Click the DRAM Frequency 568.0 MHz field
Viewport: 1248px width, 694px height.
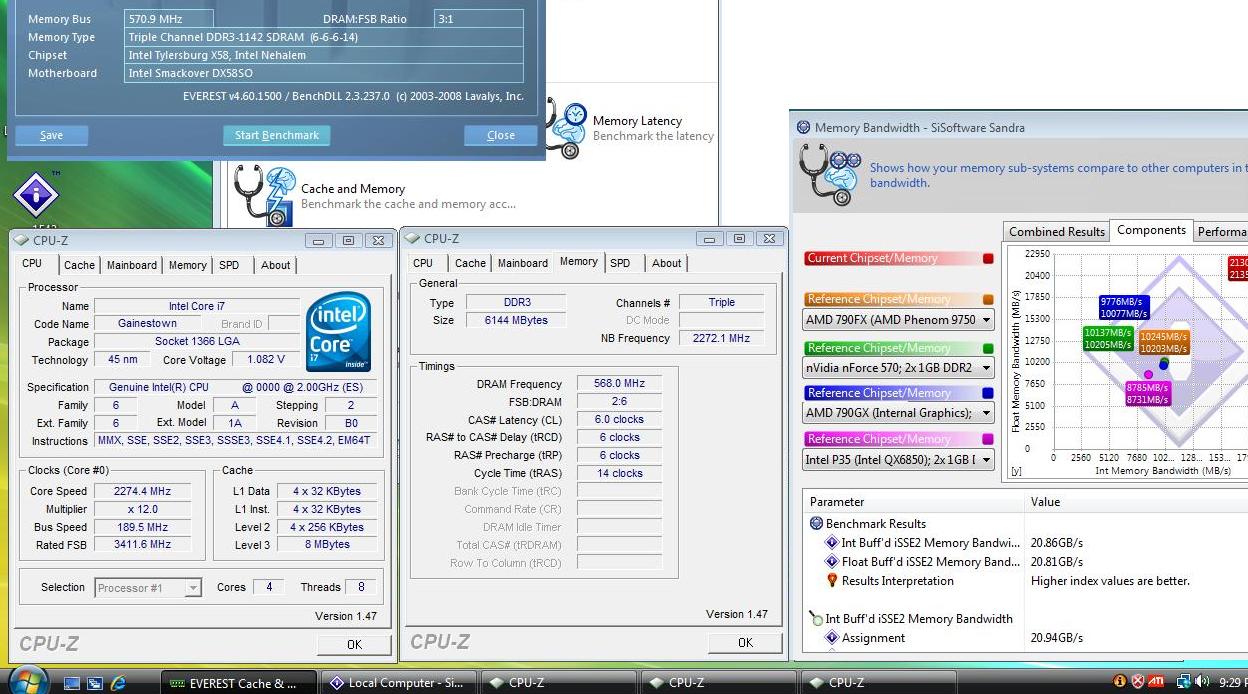click(x=619, y=383)
